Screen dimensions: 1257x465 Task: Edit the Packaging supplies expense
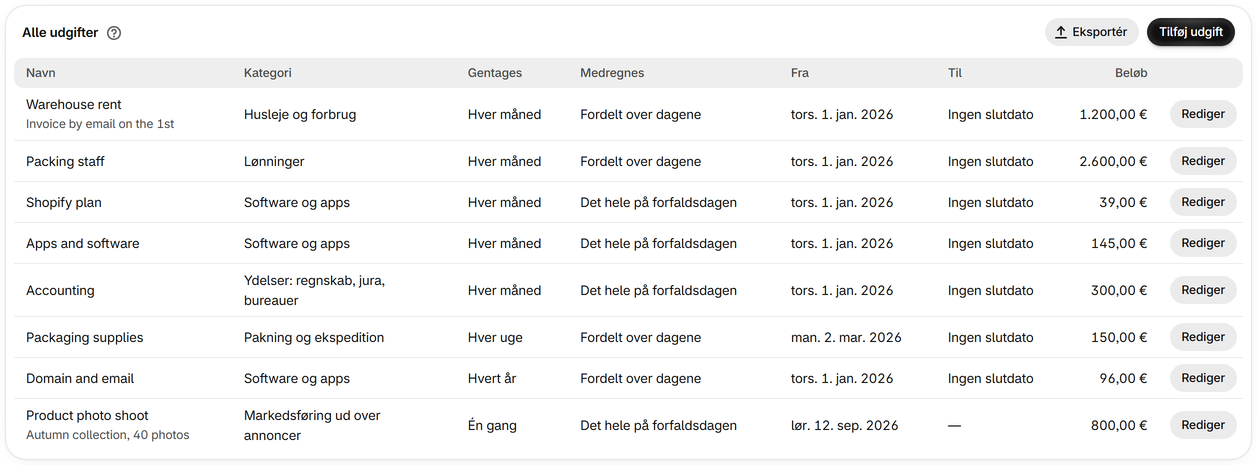1203,337
